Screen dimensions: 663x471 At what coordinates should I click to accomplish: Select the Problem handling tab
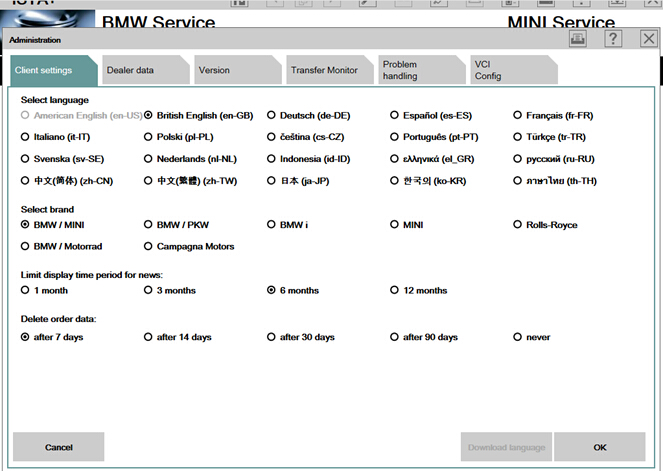click(422, 70)
